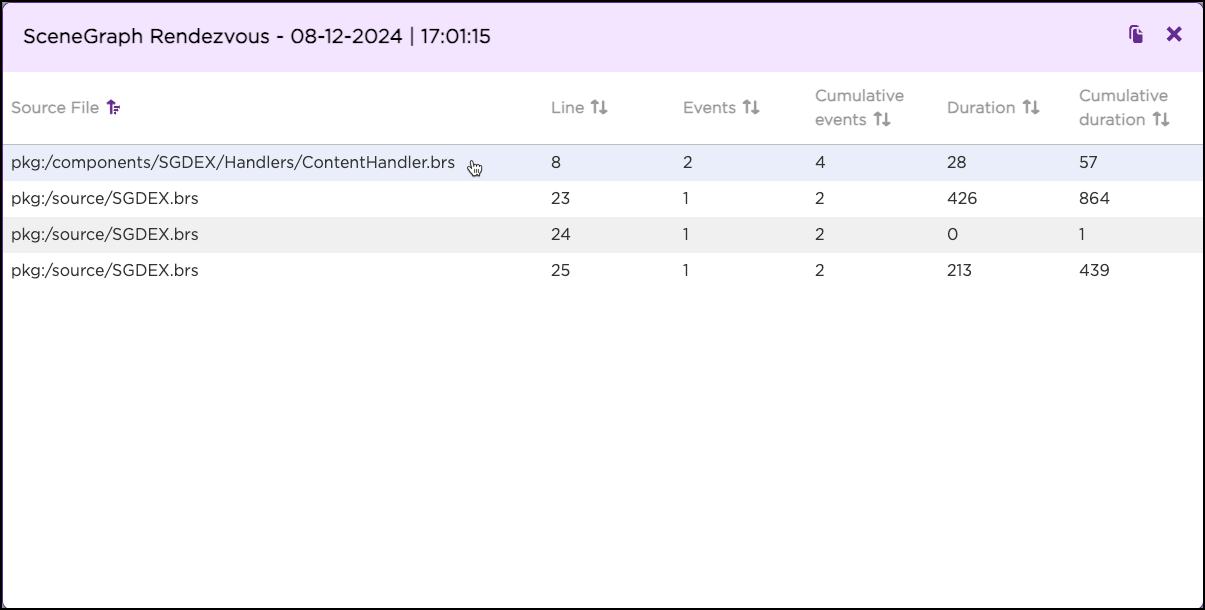Select the SGDEX.brs row for line 25
This screenshot has width=1205, height=610.
click(105, 271)
